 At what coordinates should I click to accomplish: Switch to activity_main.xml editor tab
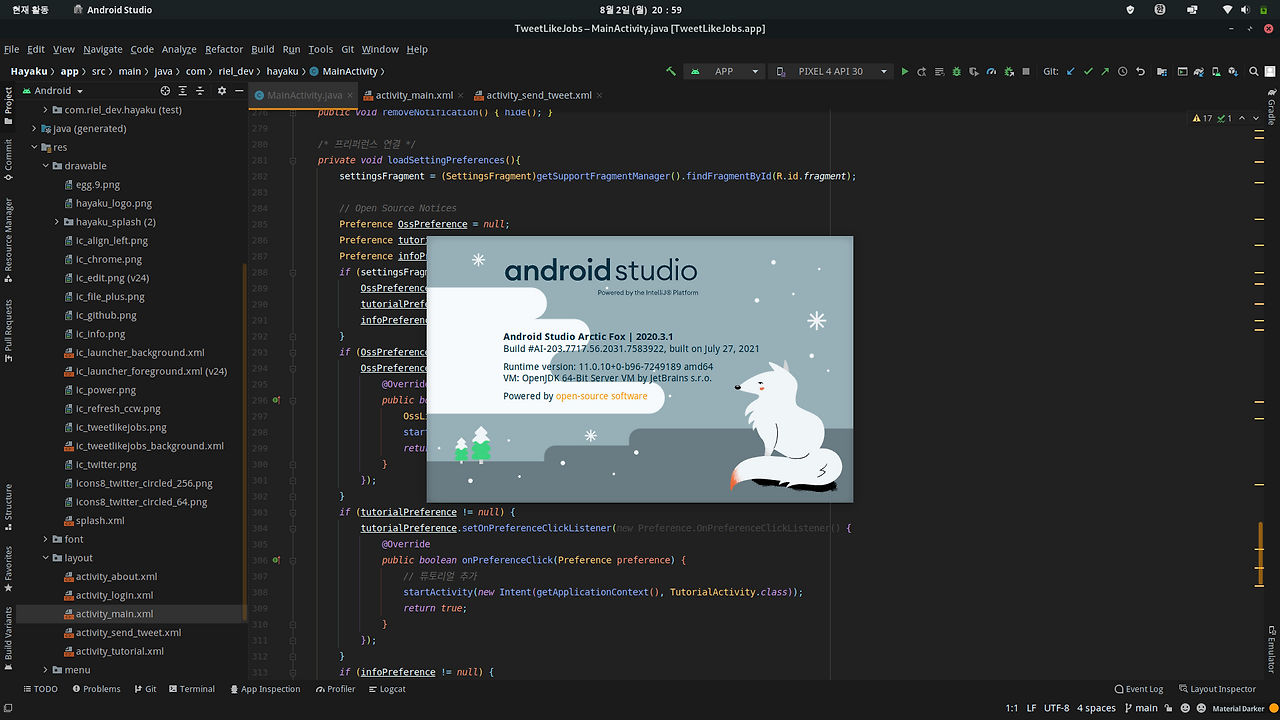pyautogui.click(x=413, y=95)
